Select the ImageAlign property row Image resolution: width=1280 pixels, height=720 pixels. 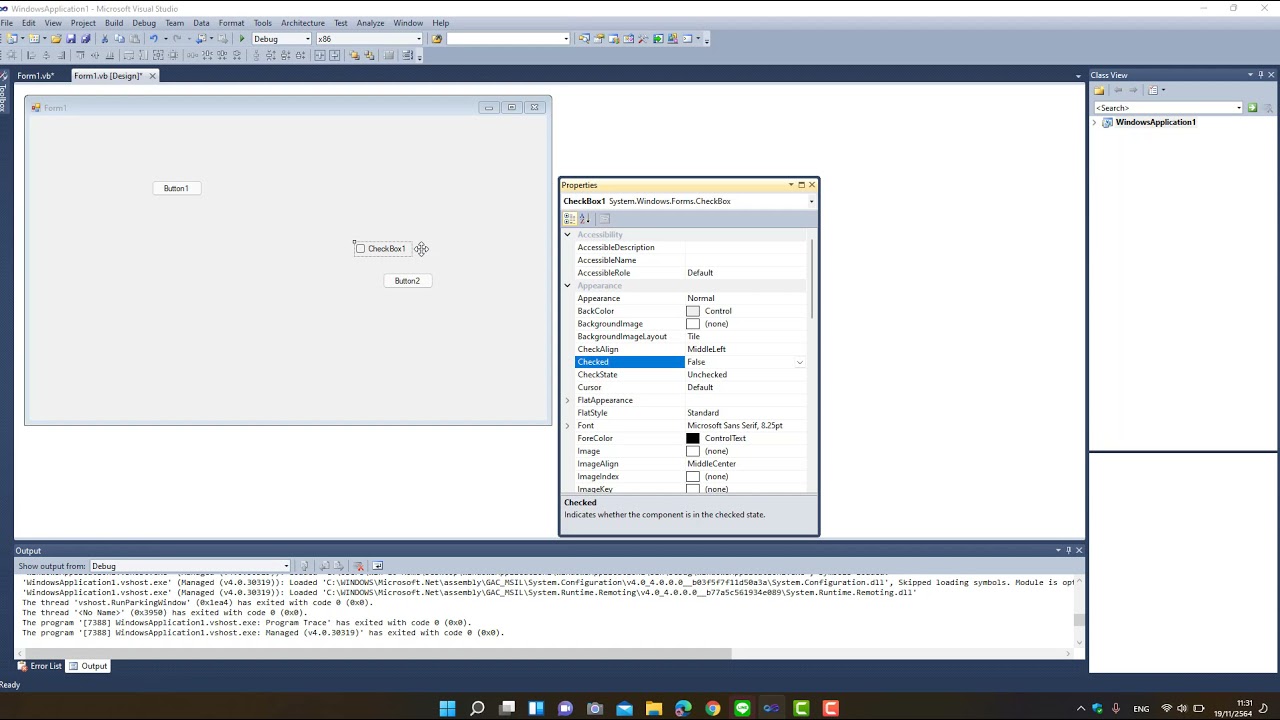(x=691, y=464)
